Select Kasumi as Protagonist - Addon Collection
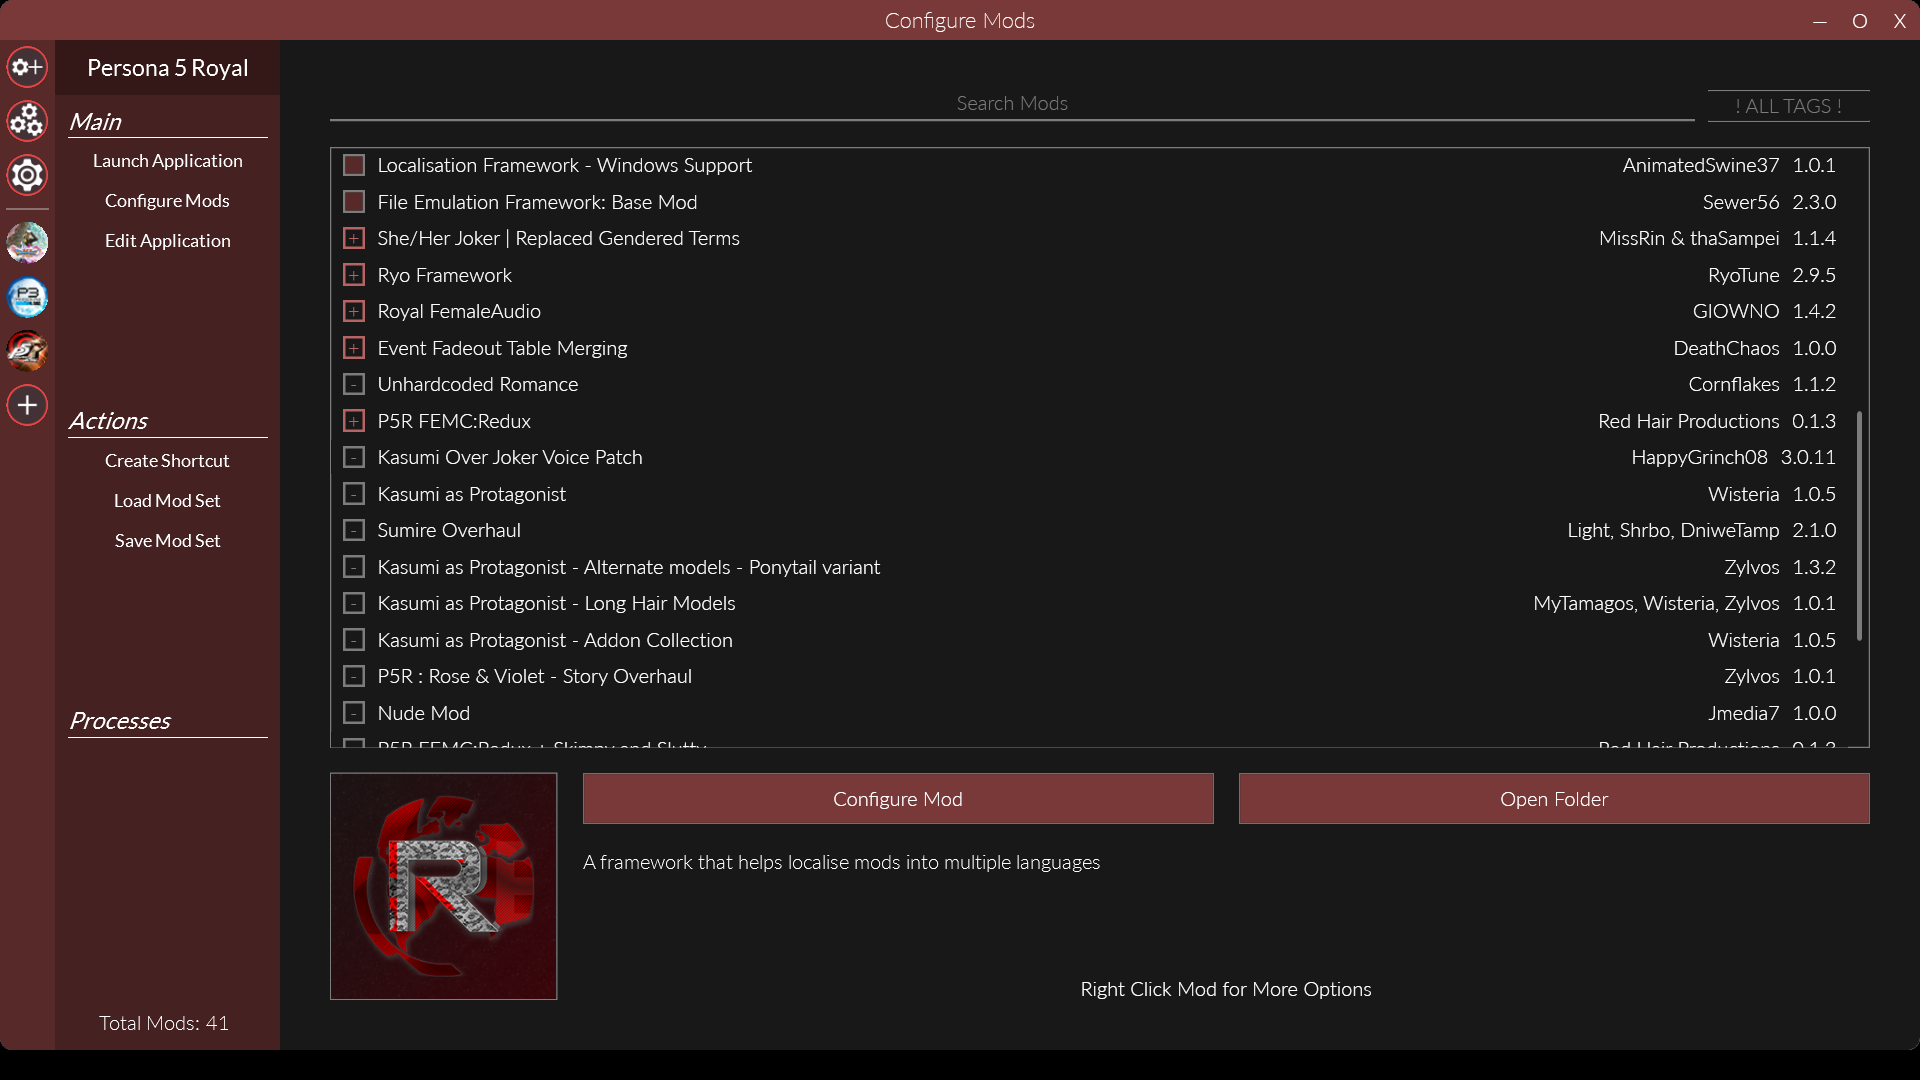 tap(555, 640)
